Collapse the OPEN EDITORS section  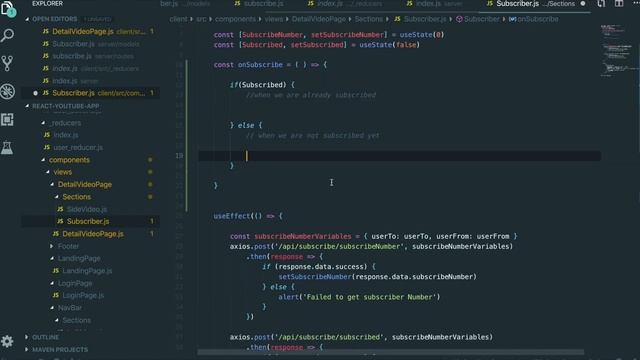[27, 19]
